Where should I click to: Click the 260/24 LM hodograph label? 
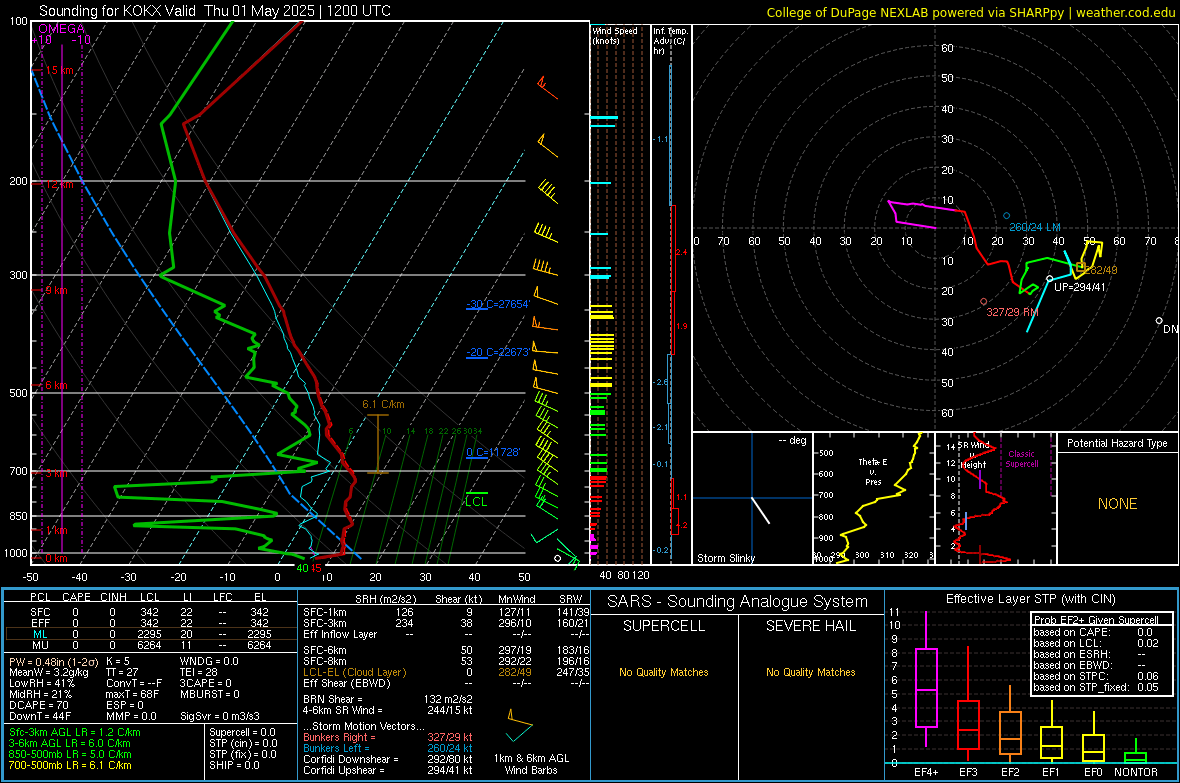click(1036, 227)
